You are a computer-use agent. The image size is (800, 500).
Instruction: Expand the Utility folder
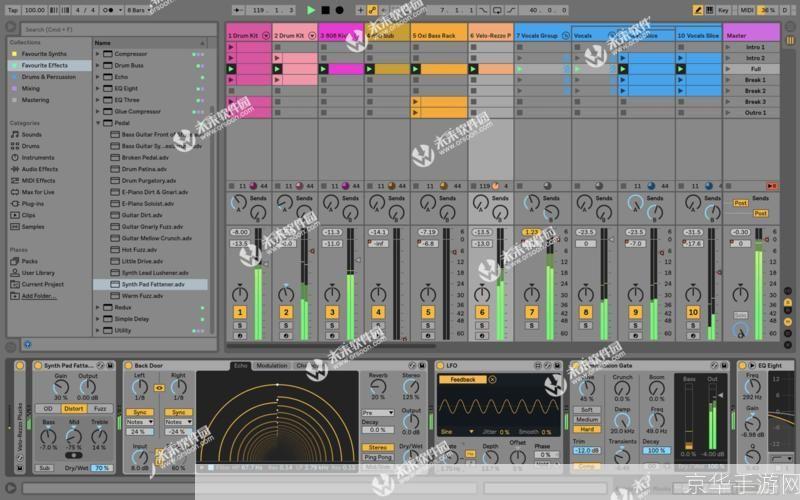(x=97, y=330)
